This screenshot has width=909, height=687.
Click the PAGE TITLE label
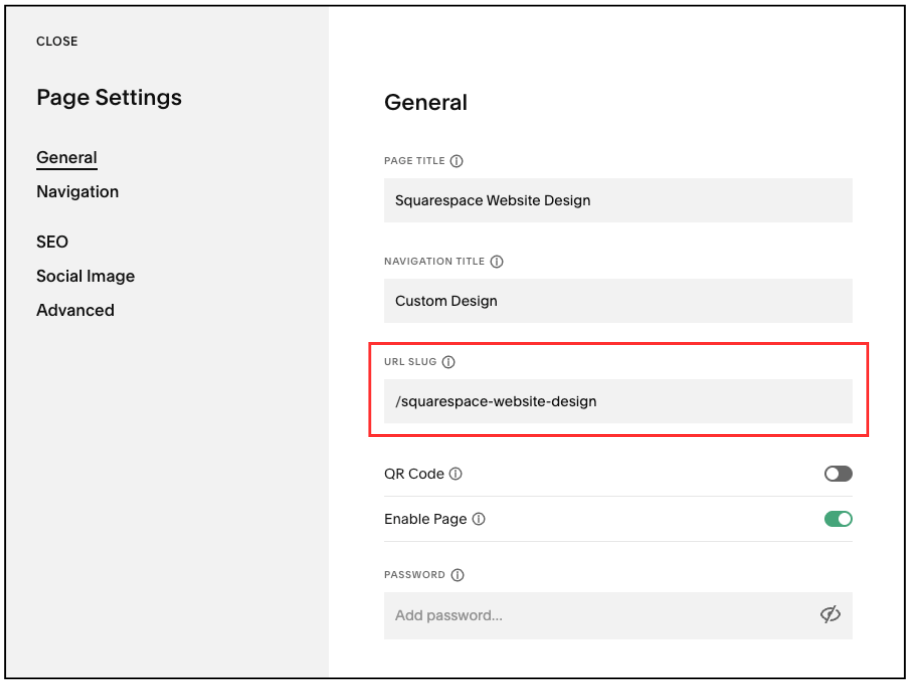[414, 161]
